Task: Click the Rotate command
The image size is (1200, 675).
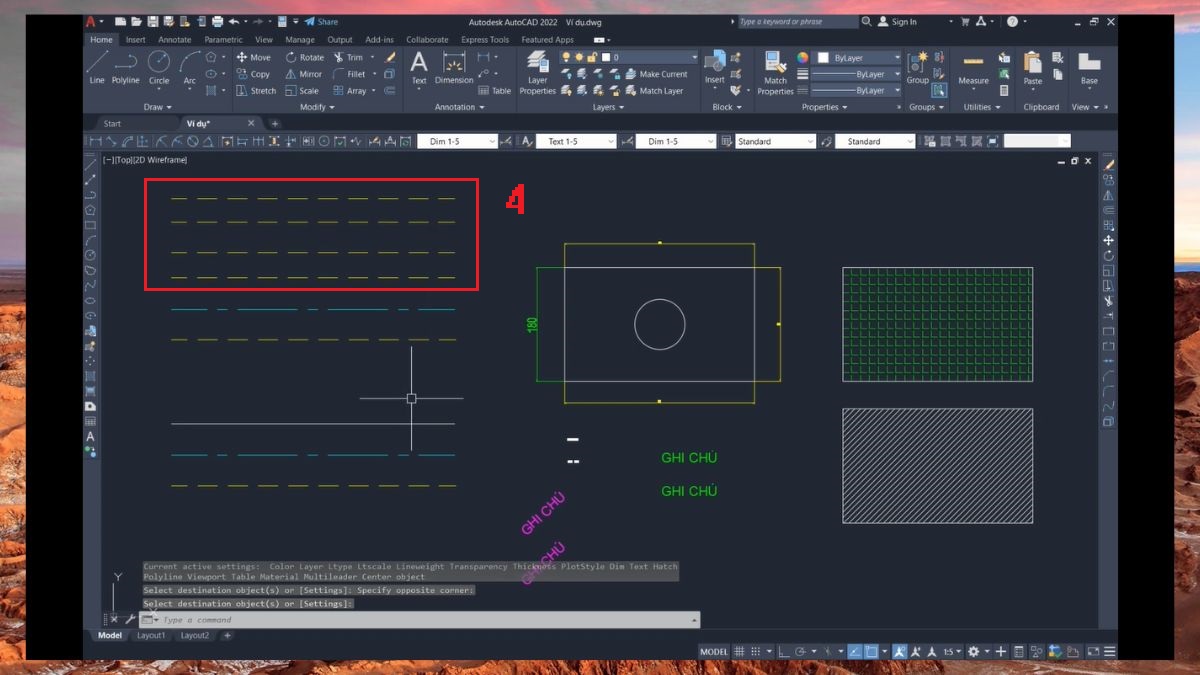Action: [x=305, y=57]
